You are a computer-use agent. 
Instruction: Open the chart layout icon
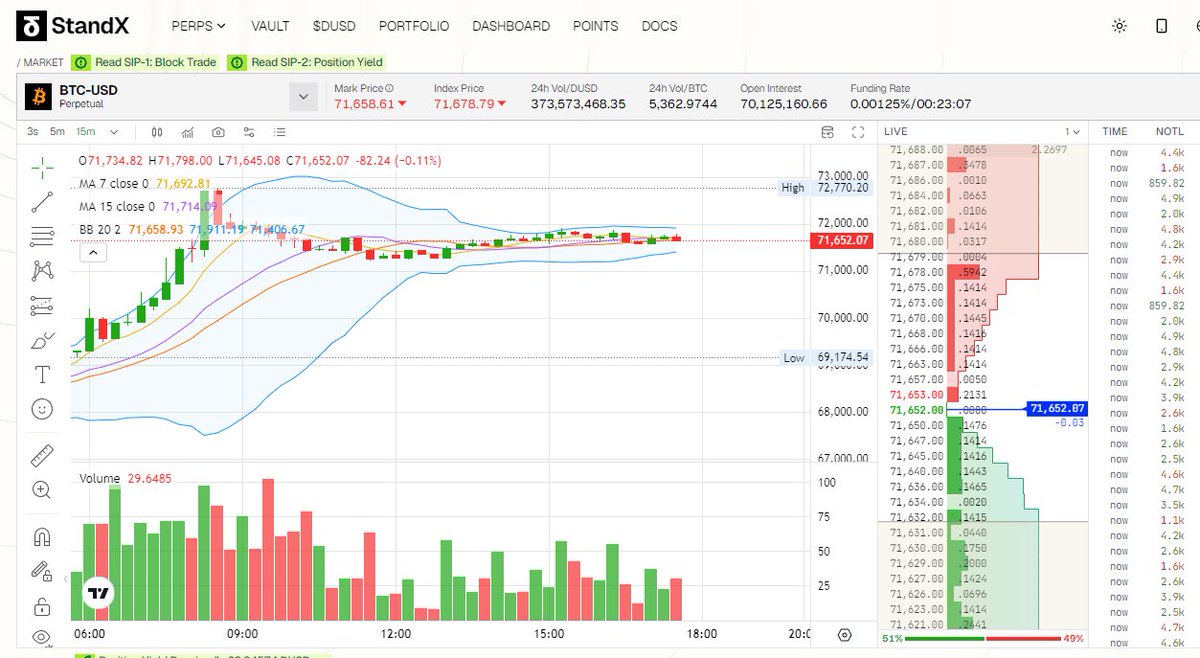coord(827,132)
